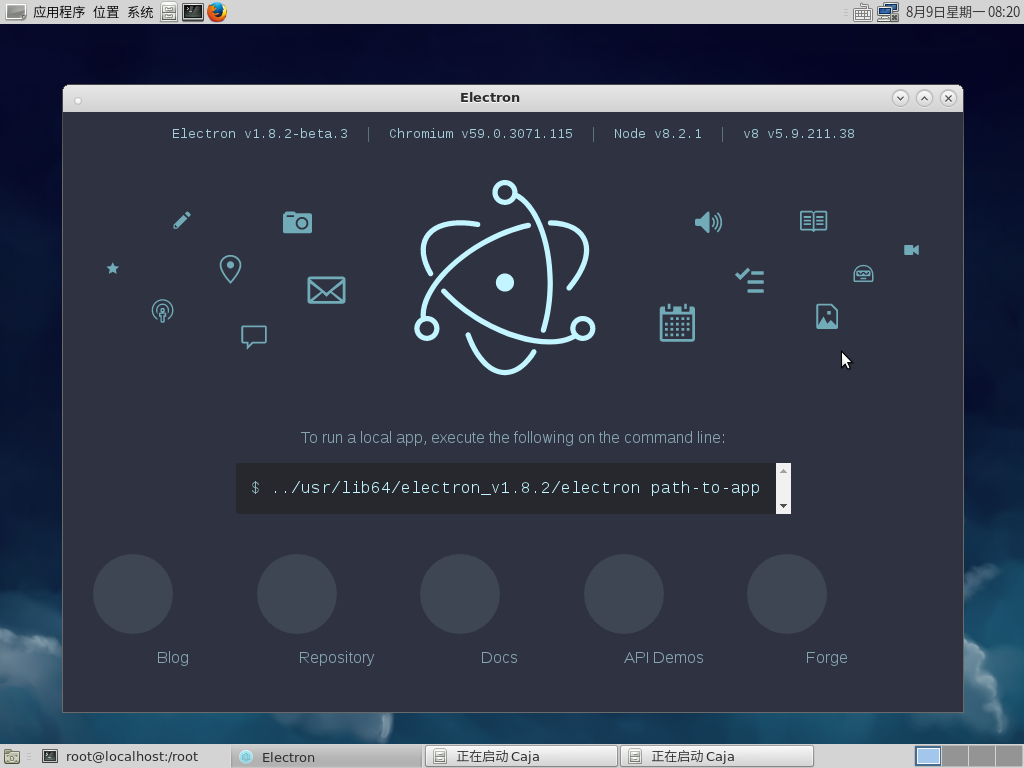Viewport: 1024px width, 768px height.
Task: Open the 位置 places menu
Action: 106,12
